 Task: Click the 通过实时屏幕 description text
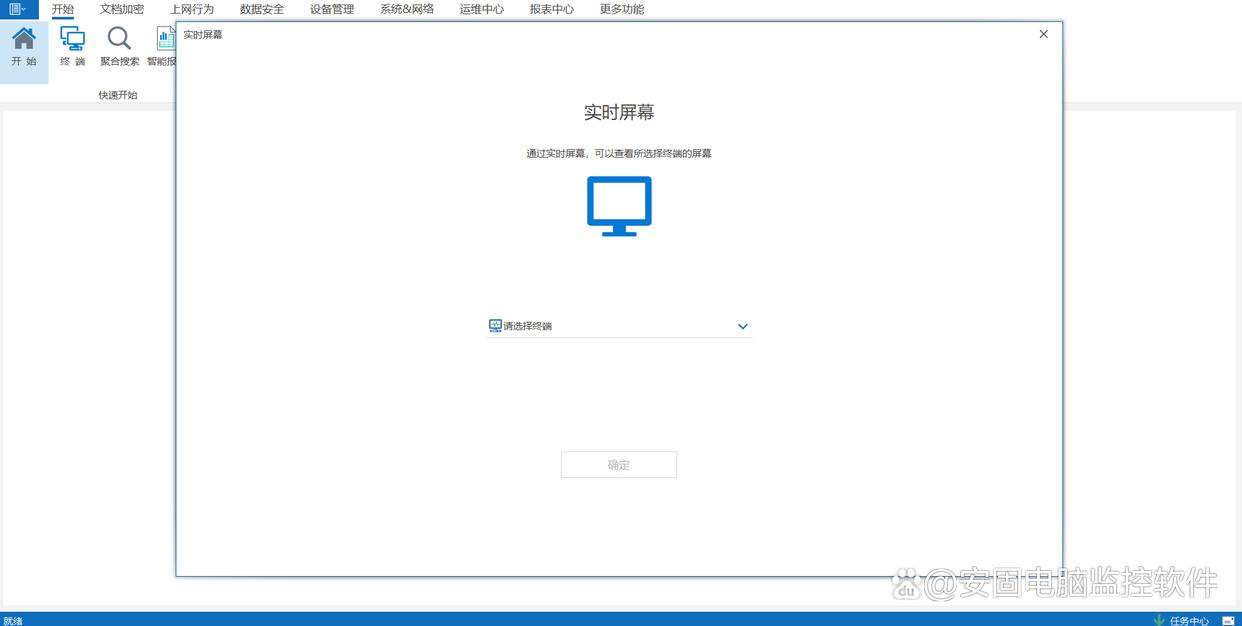(619, 154)
